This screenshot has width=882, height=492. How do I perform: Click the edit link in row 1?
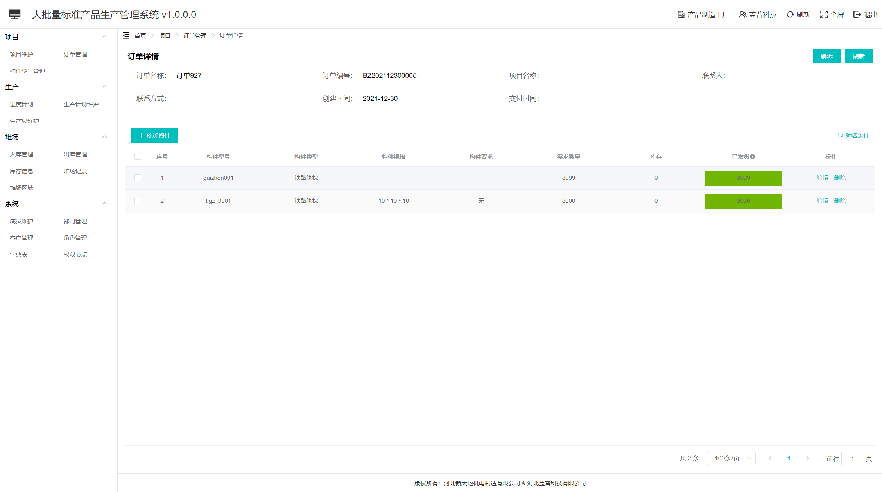click(822, 178)
